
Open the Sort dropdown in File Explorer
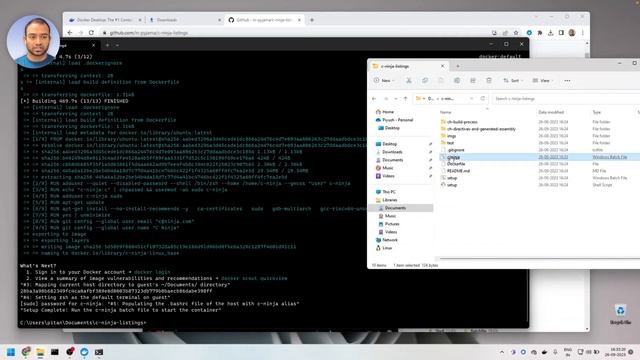513,81
